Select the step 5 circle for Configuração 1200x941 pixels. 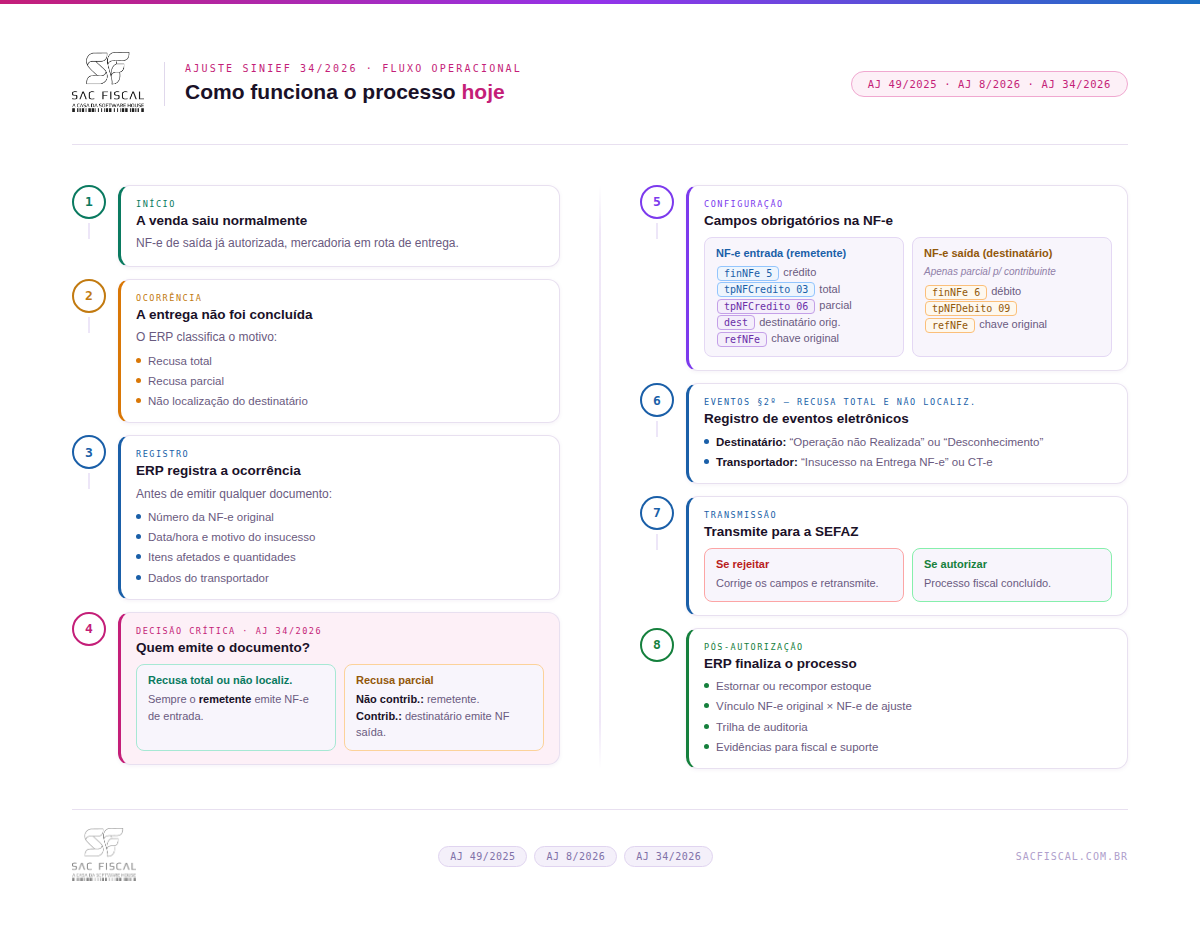(x=657, y=202)
